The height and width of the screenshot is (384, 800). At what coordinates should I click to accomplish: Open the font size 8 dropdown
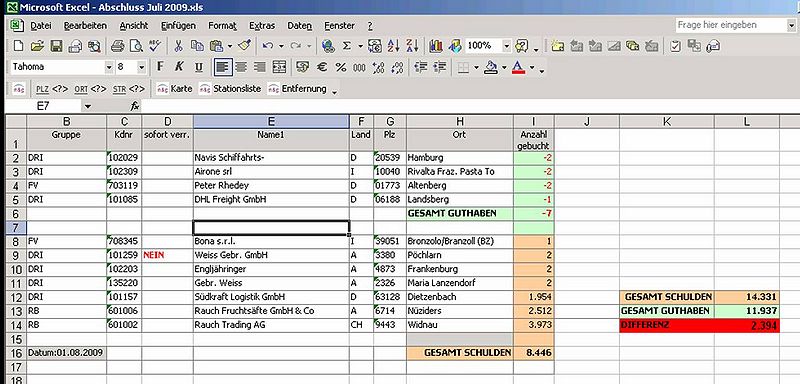142,67
